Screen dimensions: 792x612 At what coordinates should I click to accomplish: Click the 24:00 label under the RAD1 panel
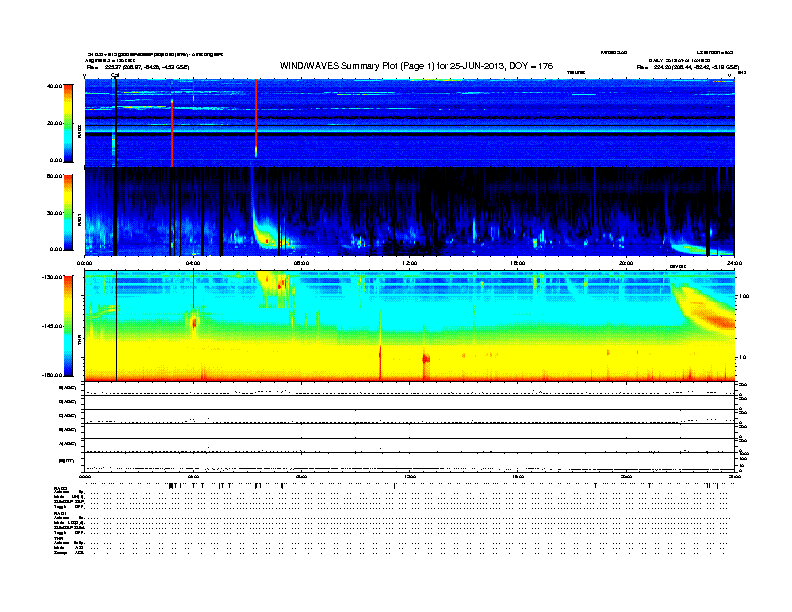pyautogui.click(x=734, y=263)
